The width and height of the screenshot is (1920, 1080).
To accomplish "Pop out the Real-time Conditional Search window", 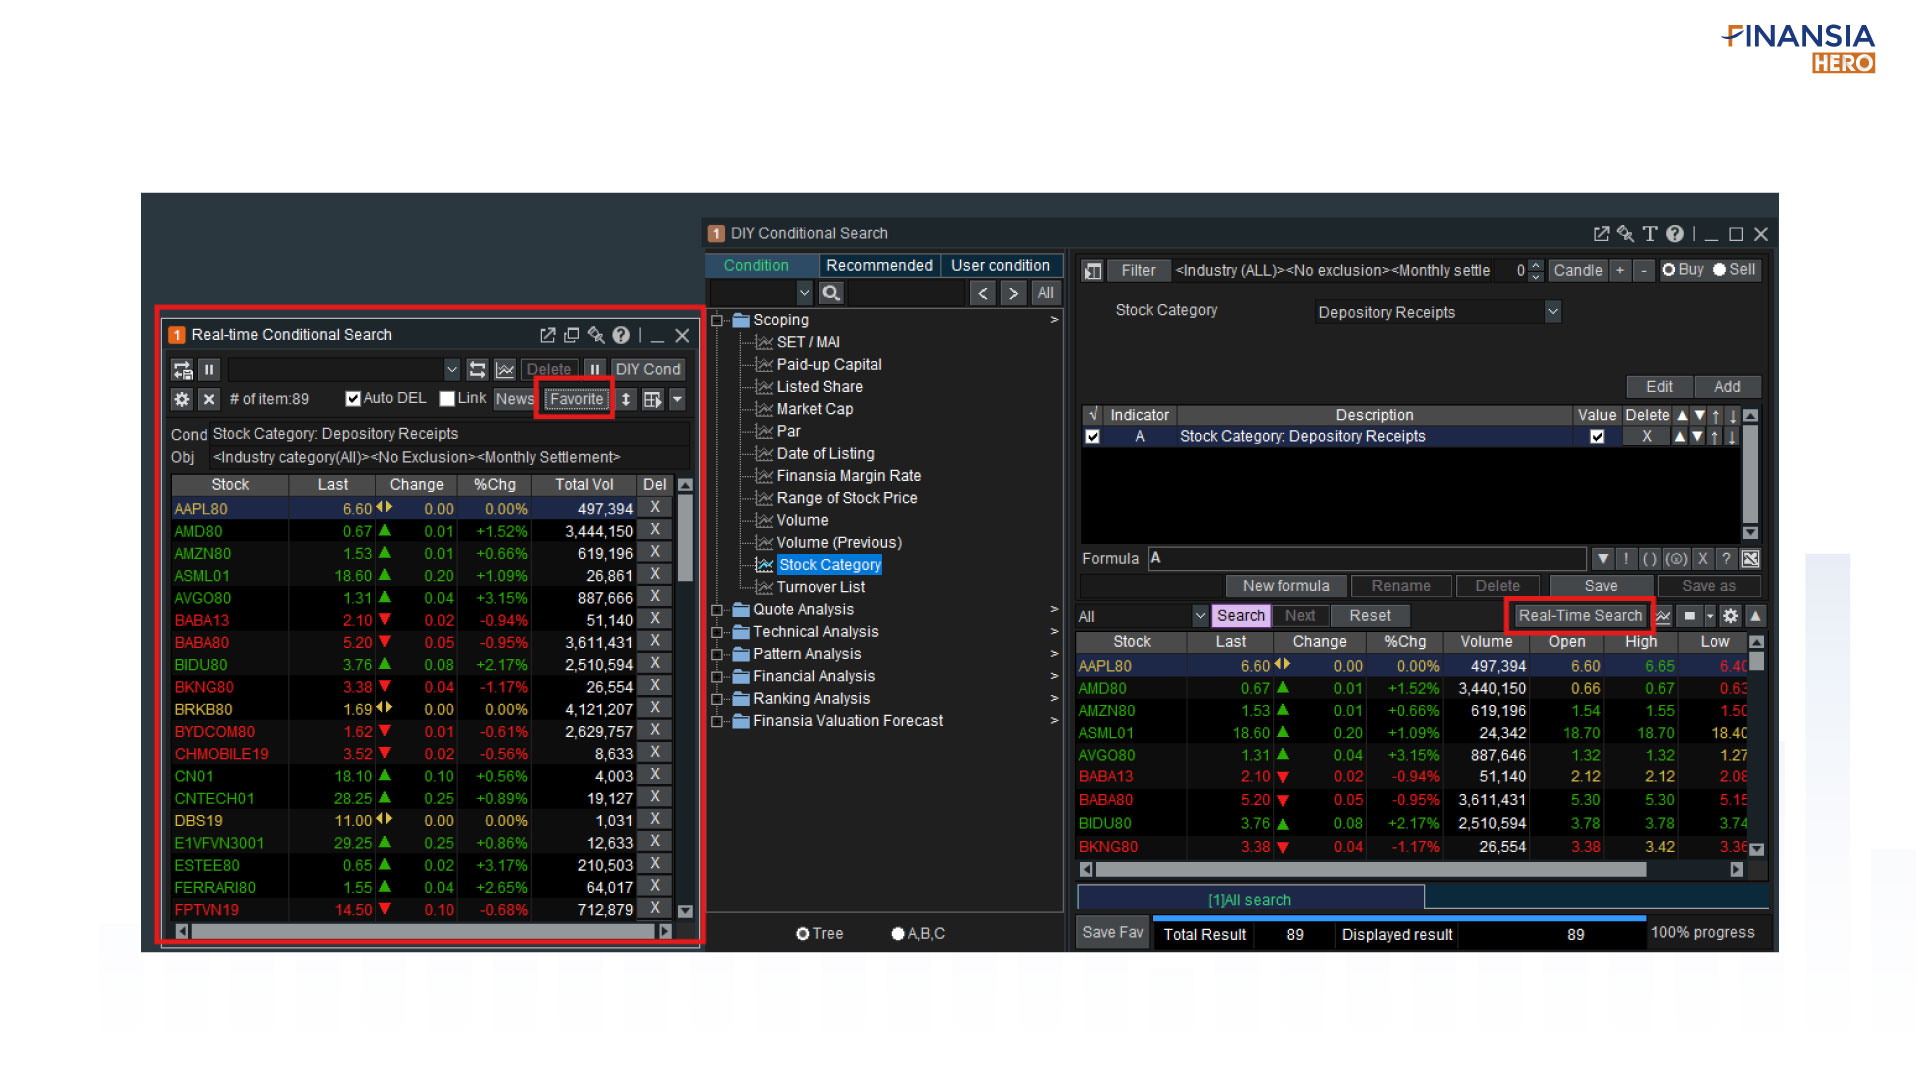I will 547,335.
